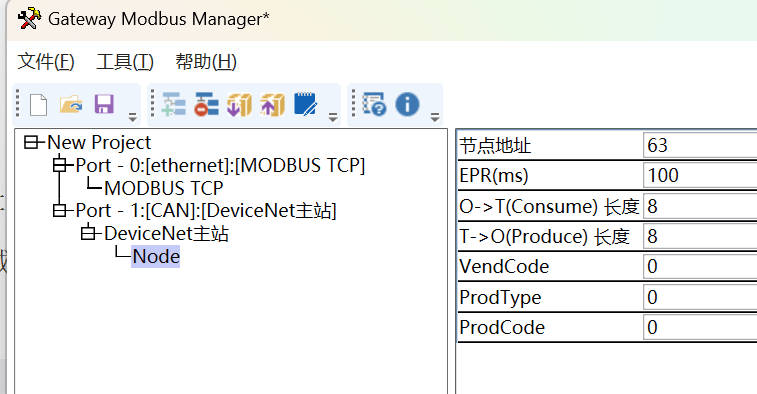Collapse the New Project tree root

31,142
